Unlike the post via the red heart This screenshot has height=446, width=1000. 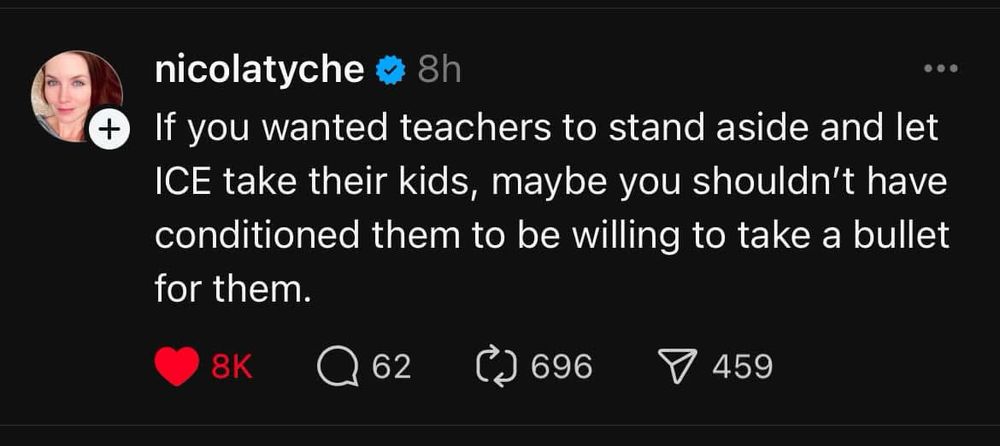coord(178,367)
